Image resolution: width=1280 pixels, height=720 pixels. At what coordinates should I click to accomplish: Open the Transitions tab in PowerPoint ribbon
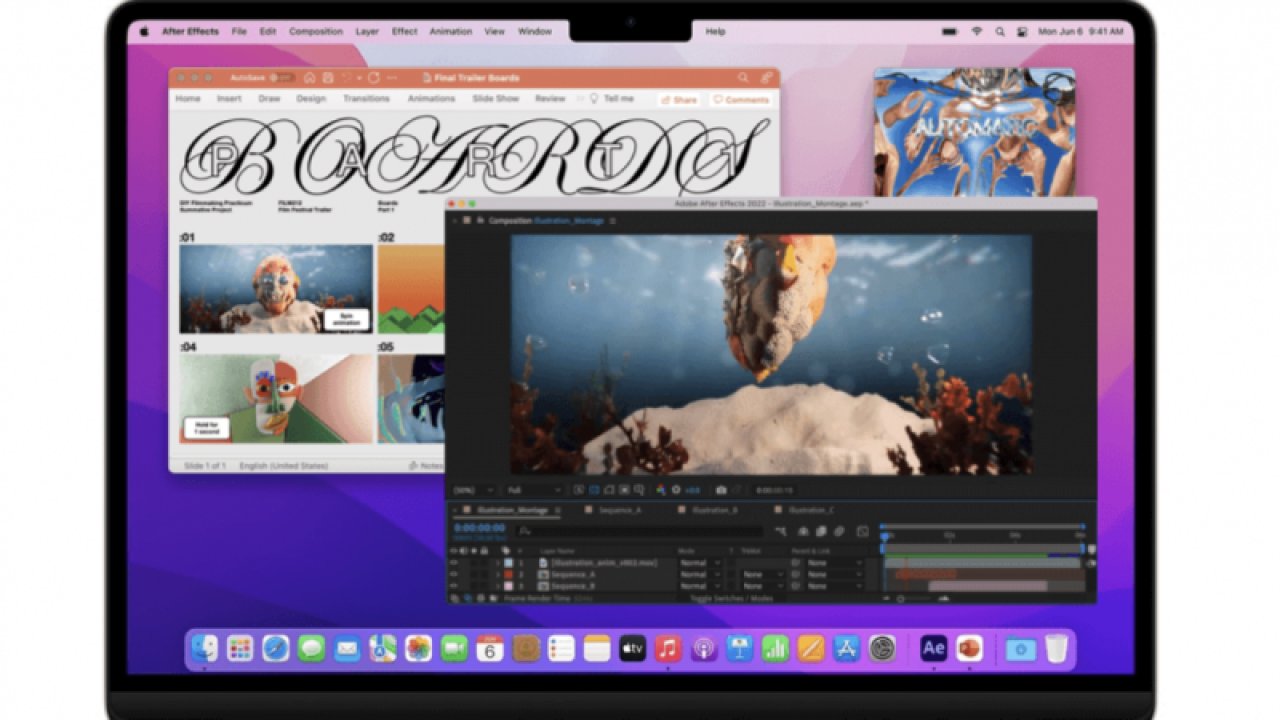click(366, 99)
